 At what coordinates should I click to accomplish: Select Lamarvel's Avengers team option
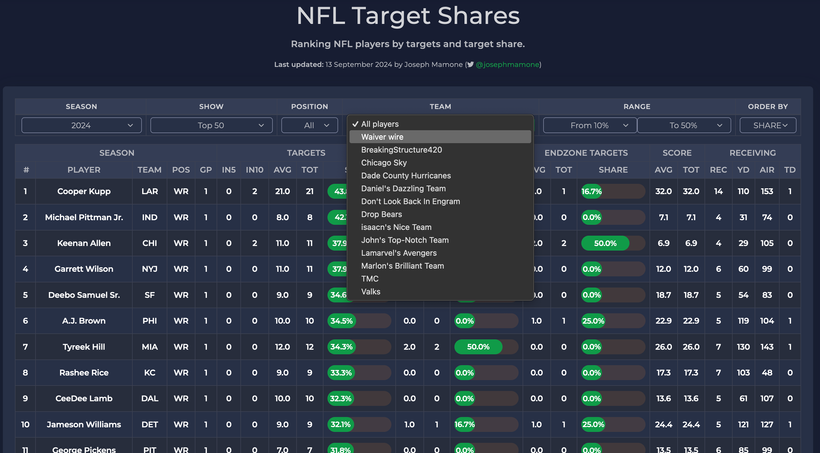click(440, 253)
